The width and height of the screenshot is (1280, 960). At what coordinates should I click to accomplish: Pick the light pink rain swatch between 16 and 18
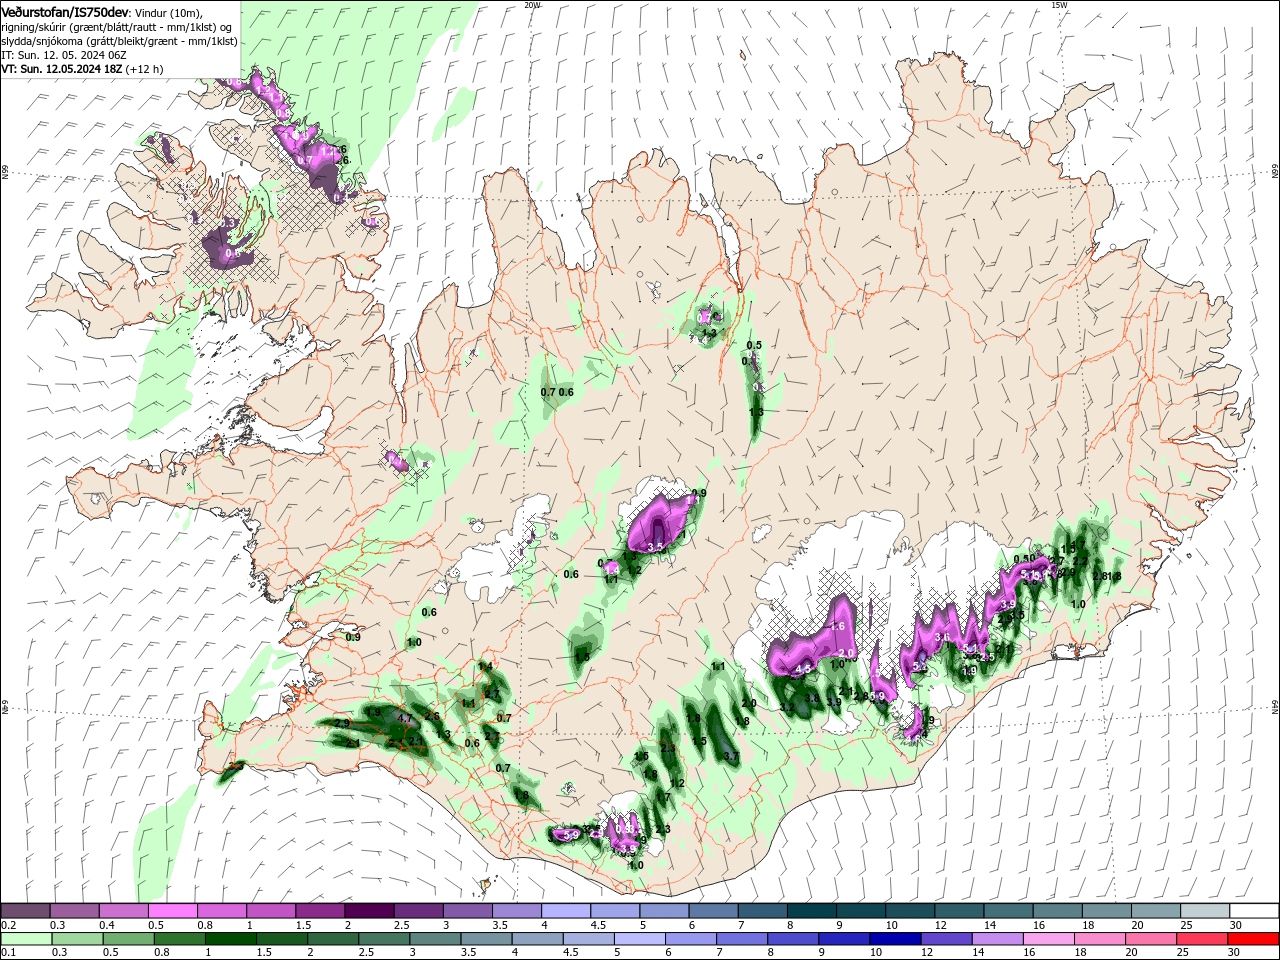click(x=1048, y=938)
